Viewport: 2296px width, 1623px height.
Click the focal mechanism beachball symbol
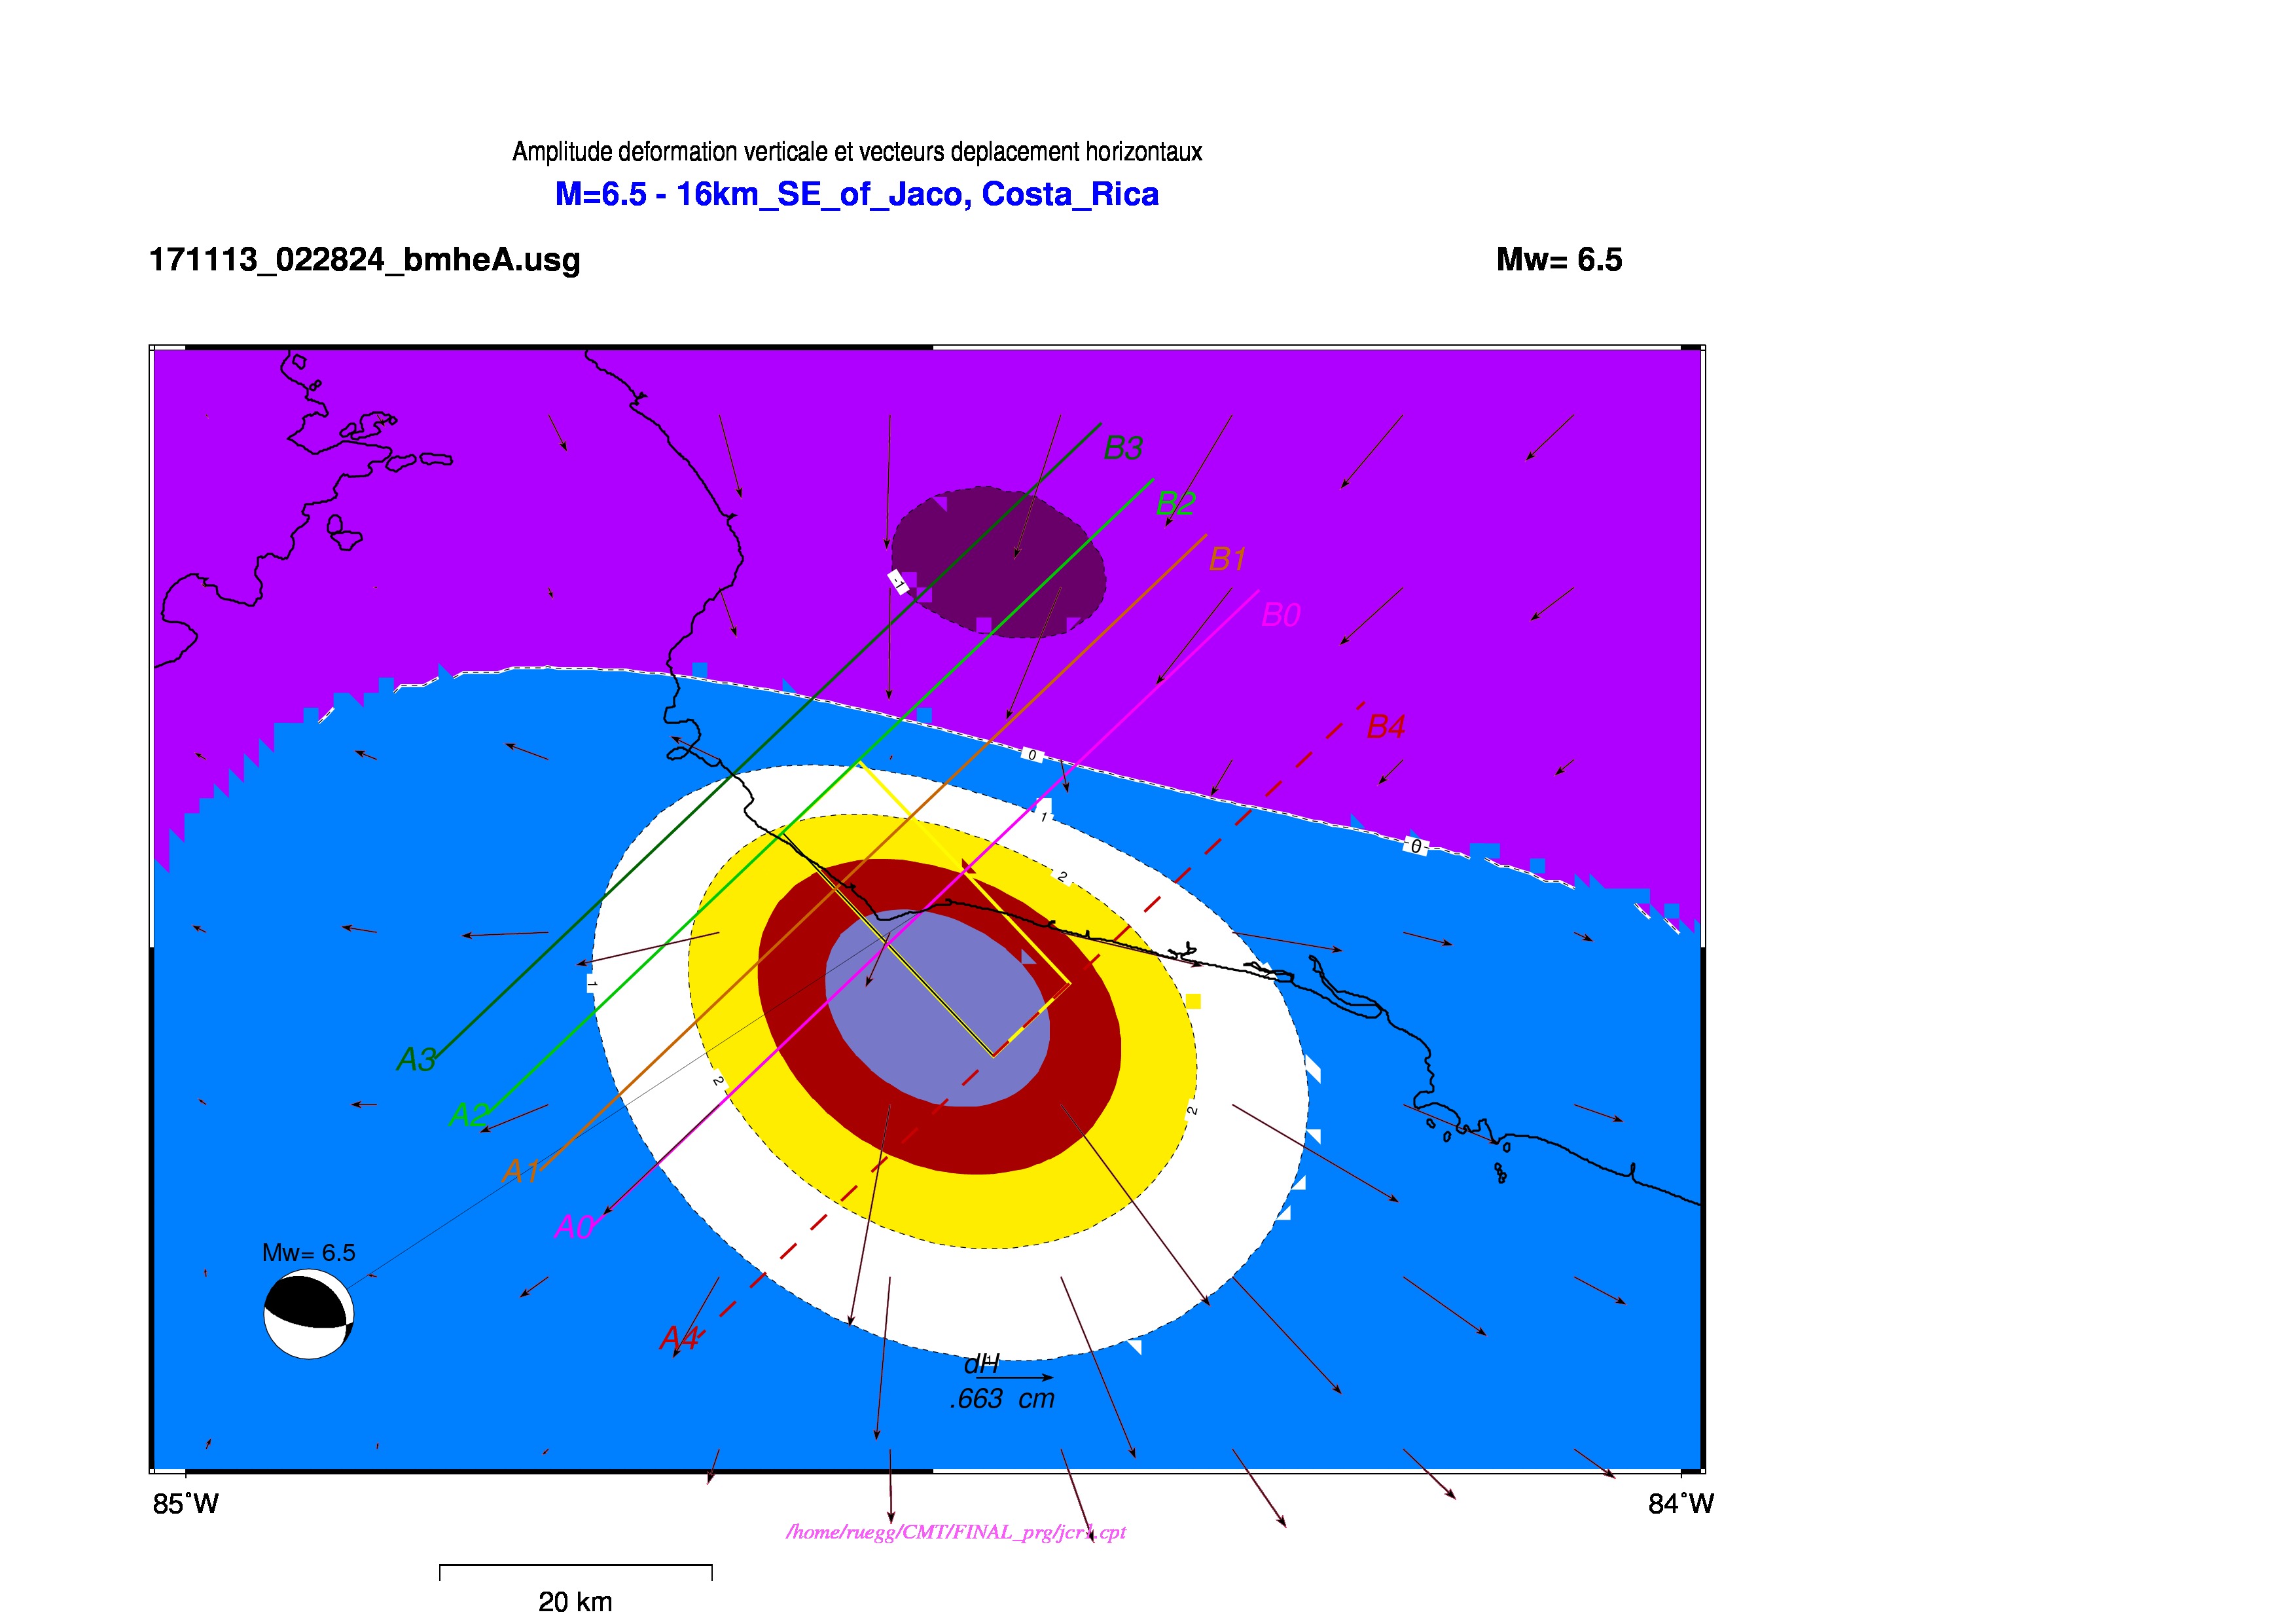click(x=309, y=1314)
